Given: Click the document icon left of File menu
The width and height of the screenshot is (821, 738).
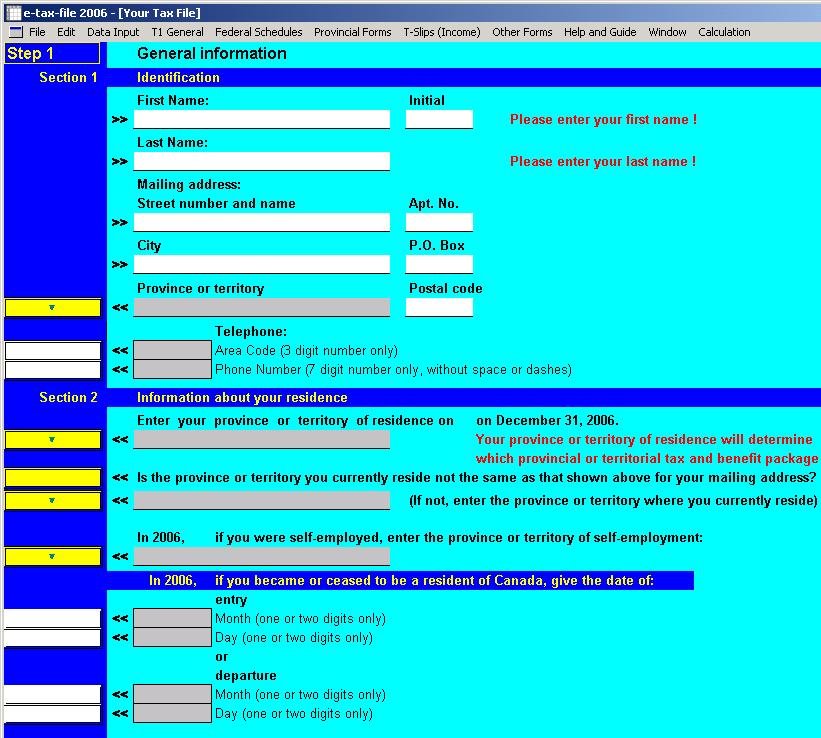Looking at the screenshot, I should pos(15,32).
